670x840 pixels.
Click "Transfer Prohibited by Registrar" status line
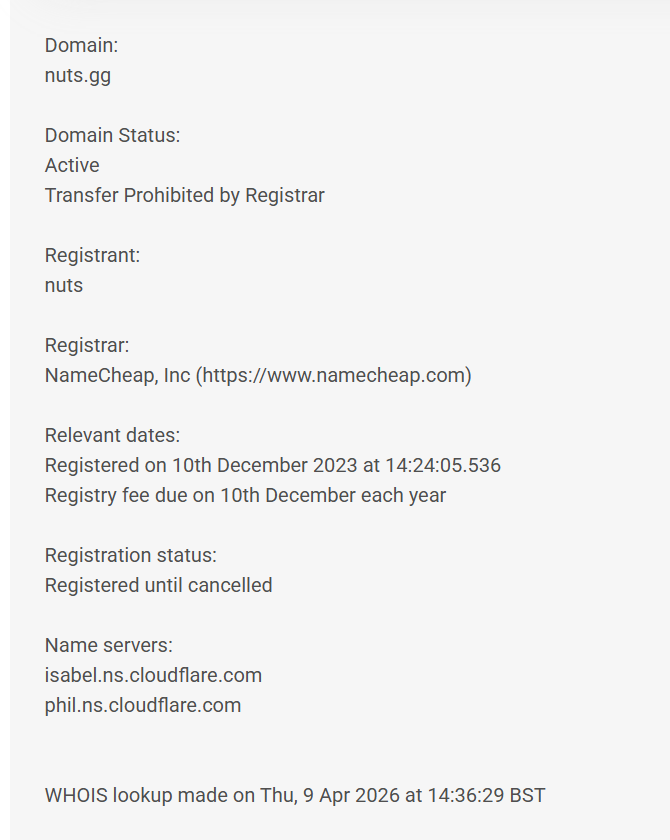[x=184, y=195]
